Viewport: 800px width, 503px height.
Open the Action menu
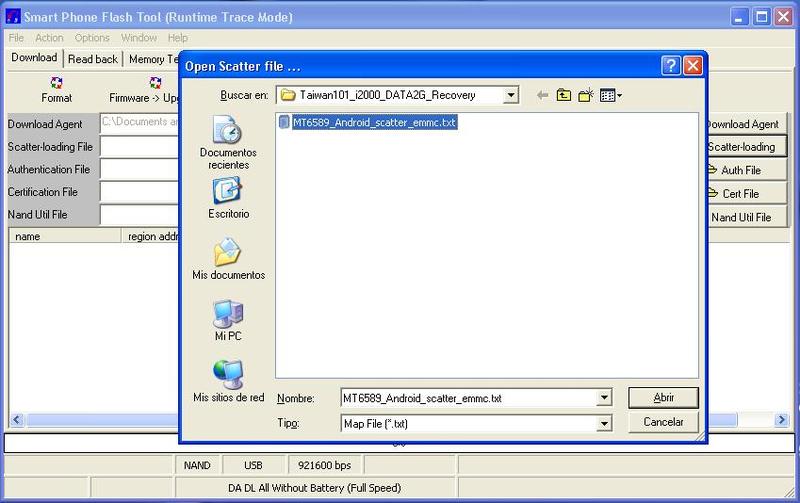(x=49, y=38)
